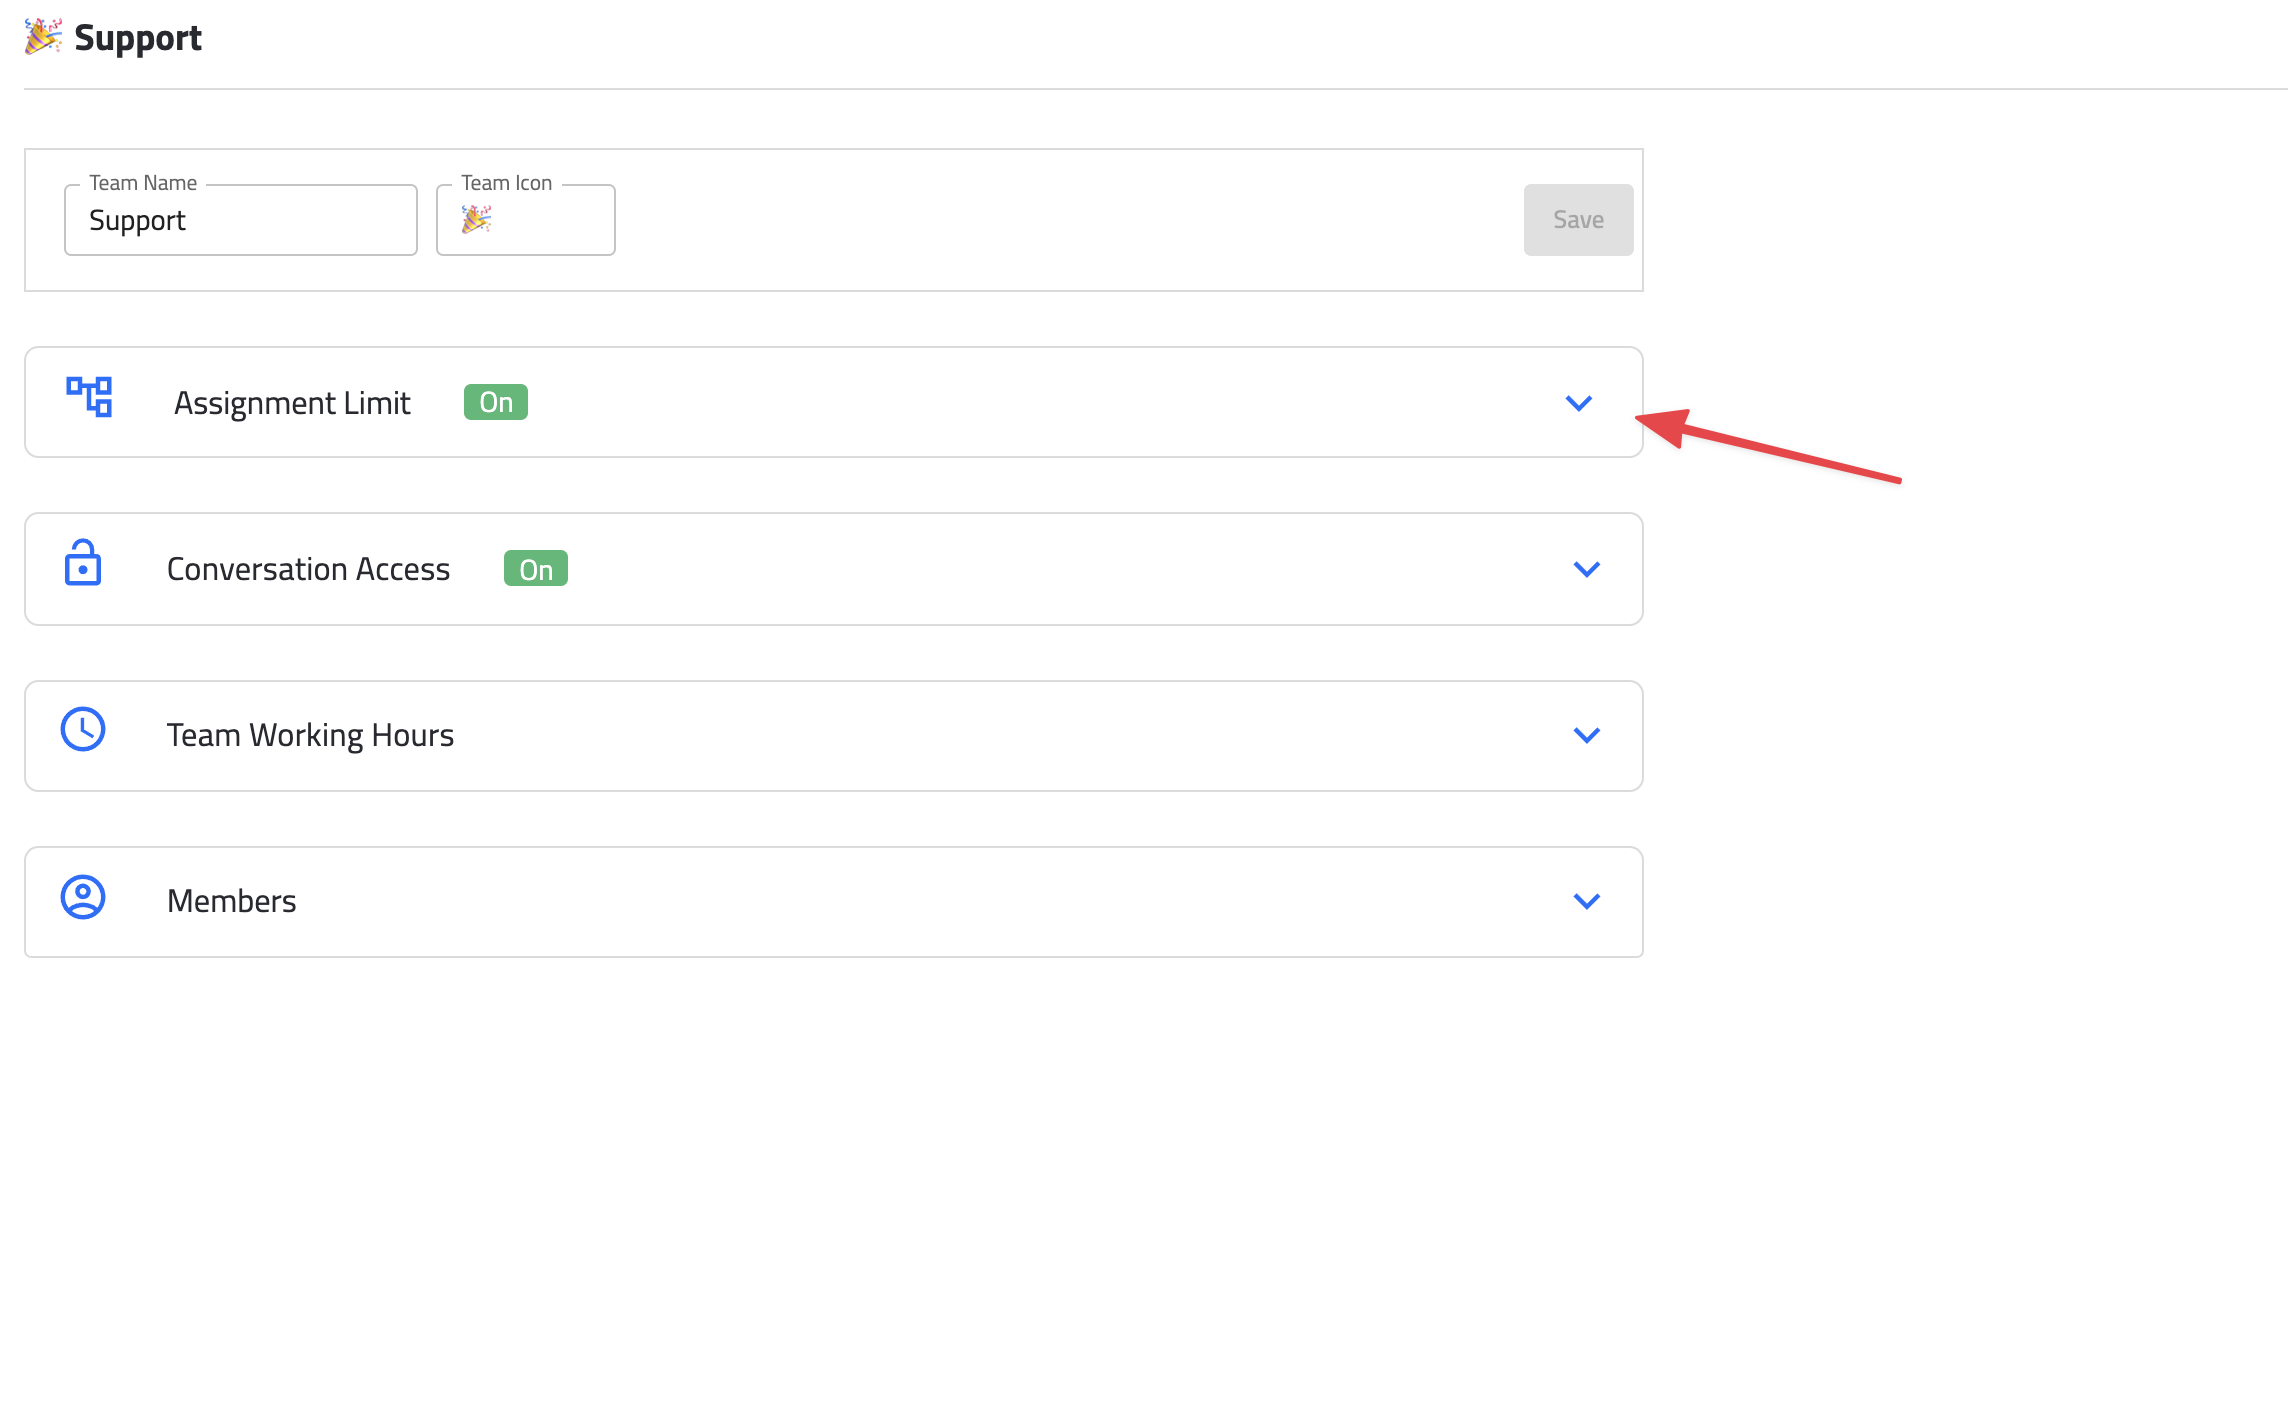Click the Members label

tap(232, 901)
